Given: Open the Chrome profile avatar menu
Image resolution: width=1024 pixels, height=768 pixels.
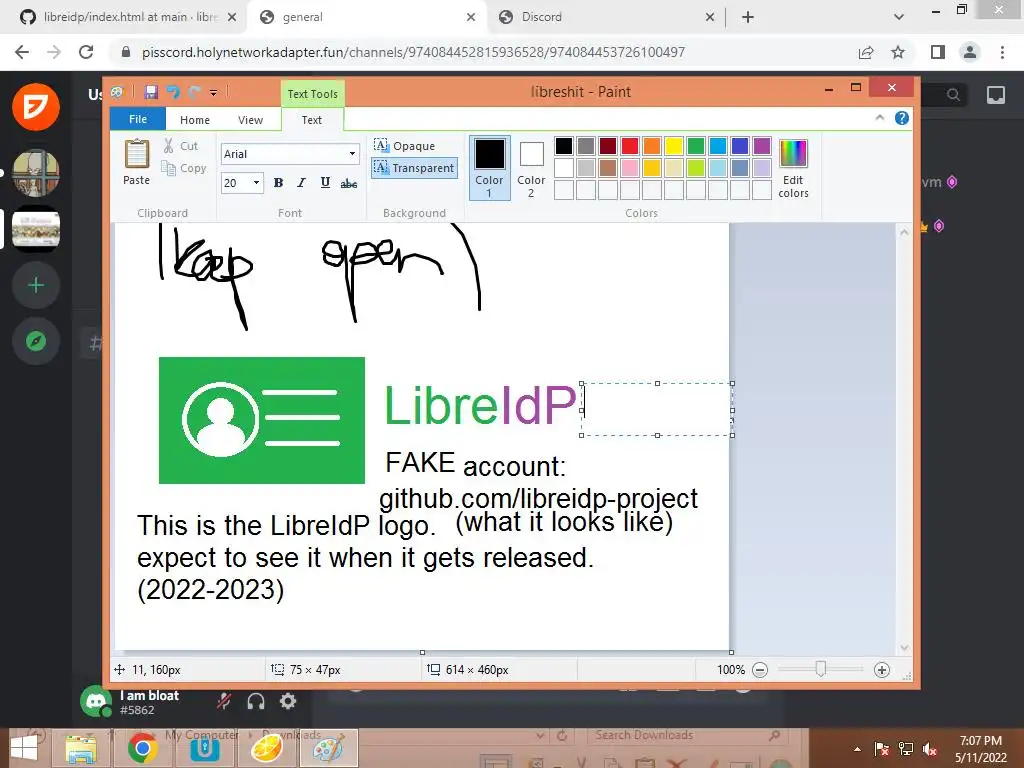Looking at the screenshot, I should point(970,52).
